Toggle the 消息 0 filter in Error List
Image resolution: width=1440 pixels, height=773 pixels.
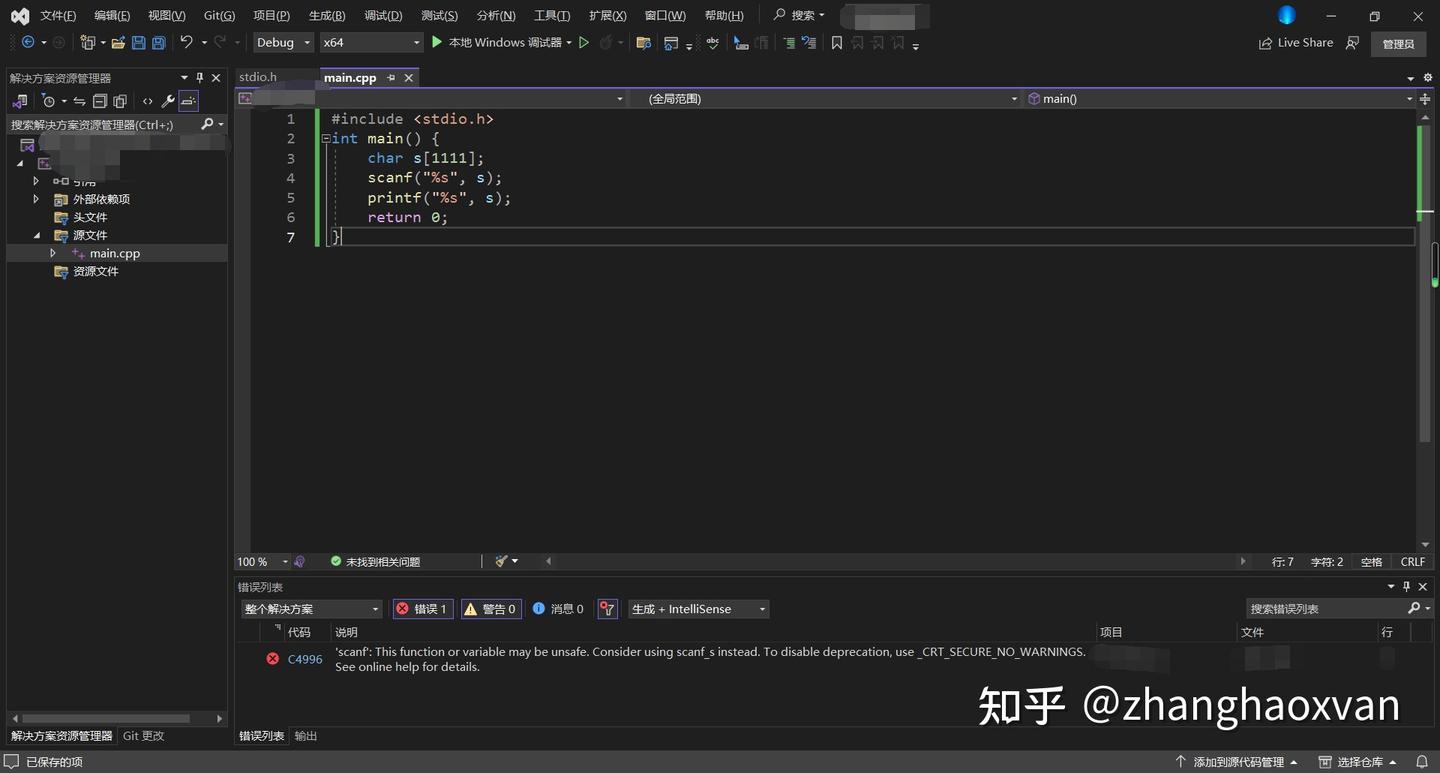[x=558, y=609]
